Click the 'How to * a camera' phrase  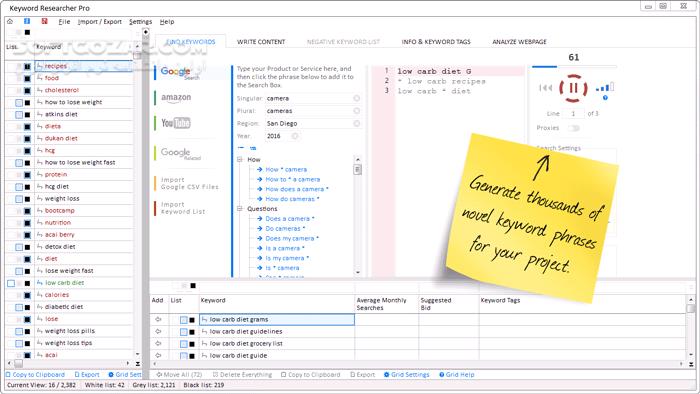point(293,179)
